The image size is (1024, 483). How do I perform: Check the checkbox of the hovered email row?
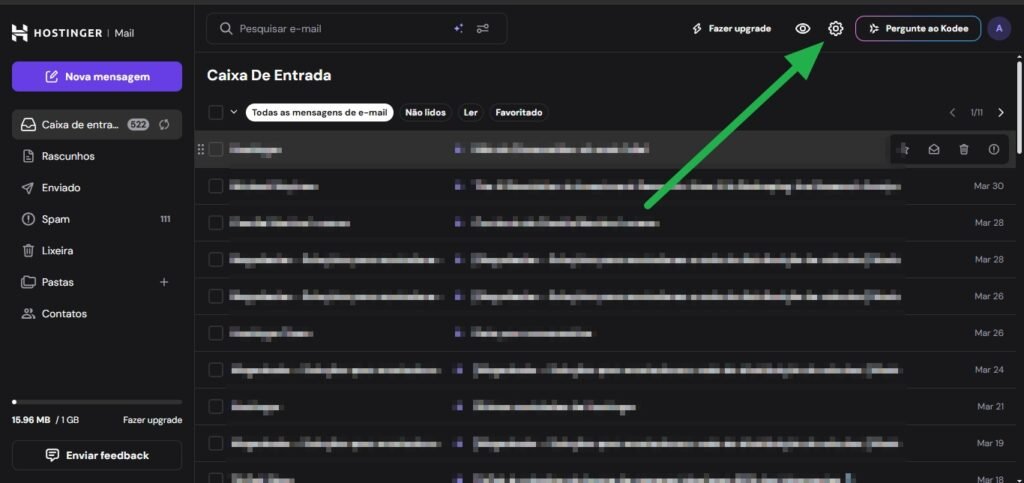tap(216, 149)
